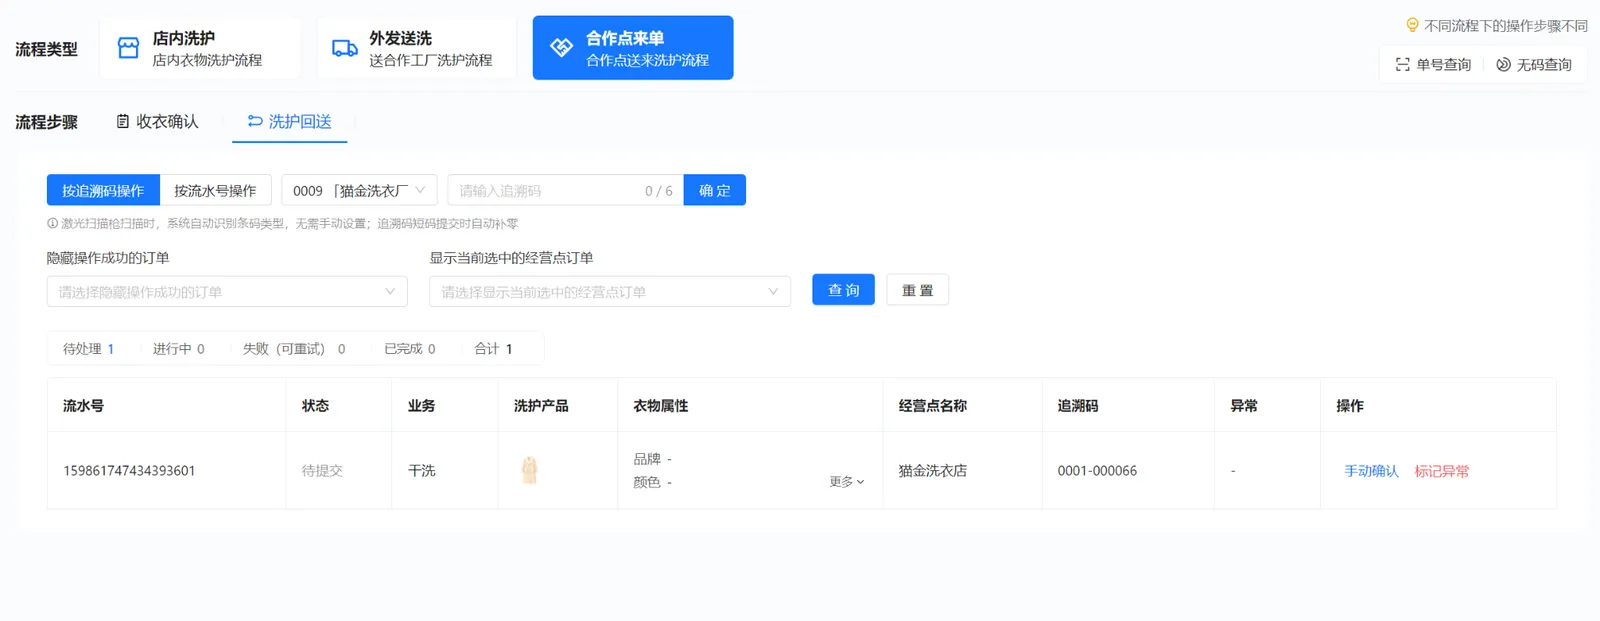Click the 收衣确认 clipboard icon
This screenshot has width=1600, height=621.
coord(123,121)
